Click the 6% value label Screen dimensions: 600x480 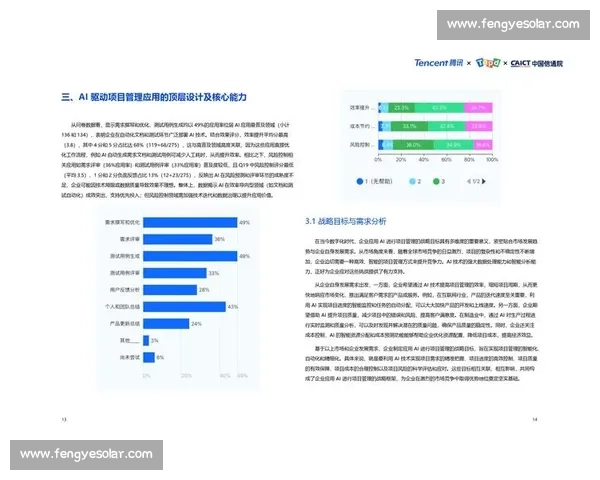point(160,358)
